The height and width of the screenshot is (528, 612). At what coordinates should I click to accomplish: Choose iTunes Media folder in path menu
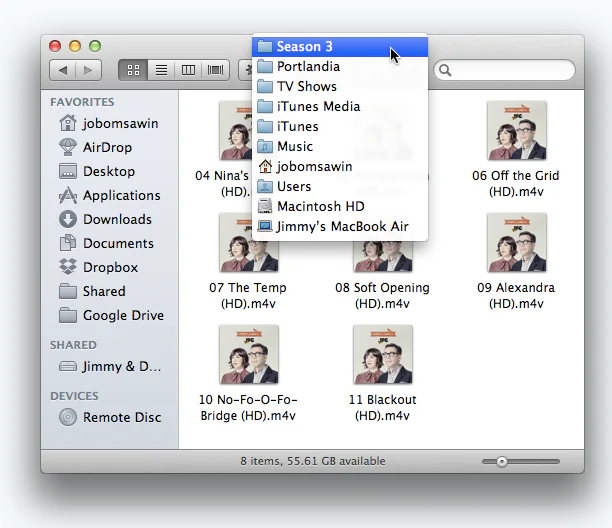(340, 106)
